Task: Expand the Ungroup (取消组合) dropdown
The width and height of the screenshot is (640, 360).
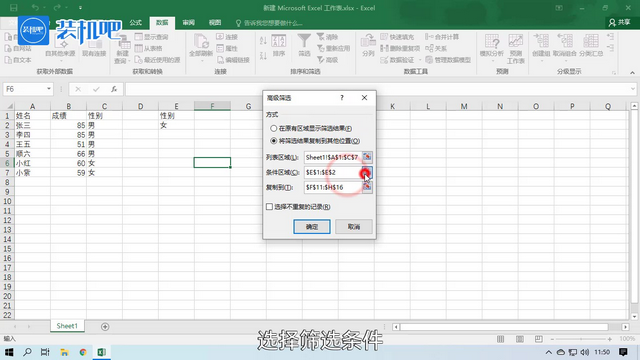Action: (565, 61)
